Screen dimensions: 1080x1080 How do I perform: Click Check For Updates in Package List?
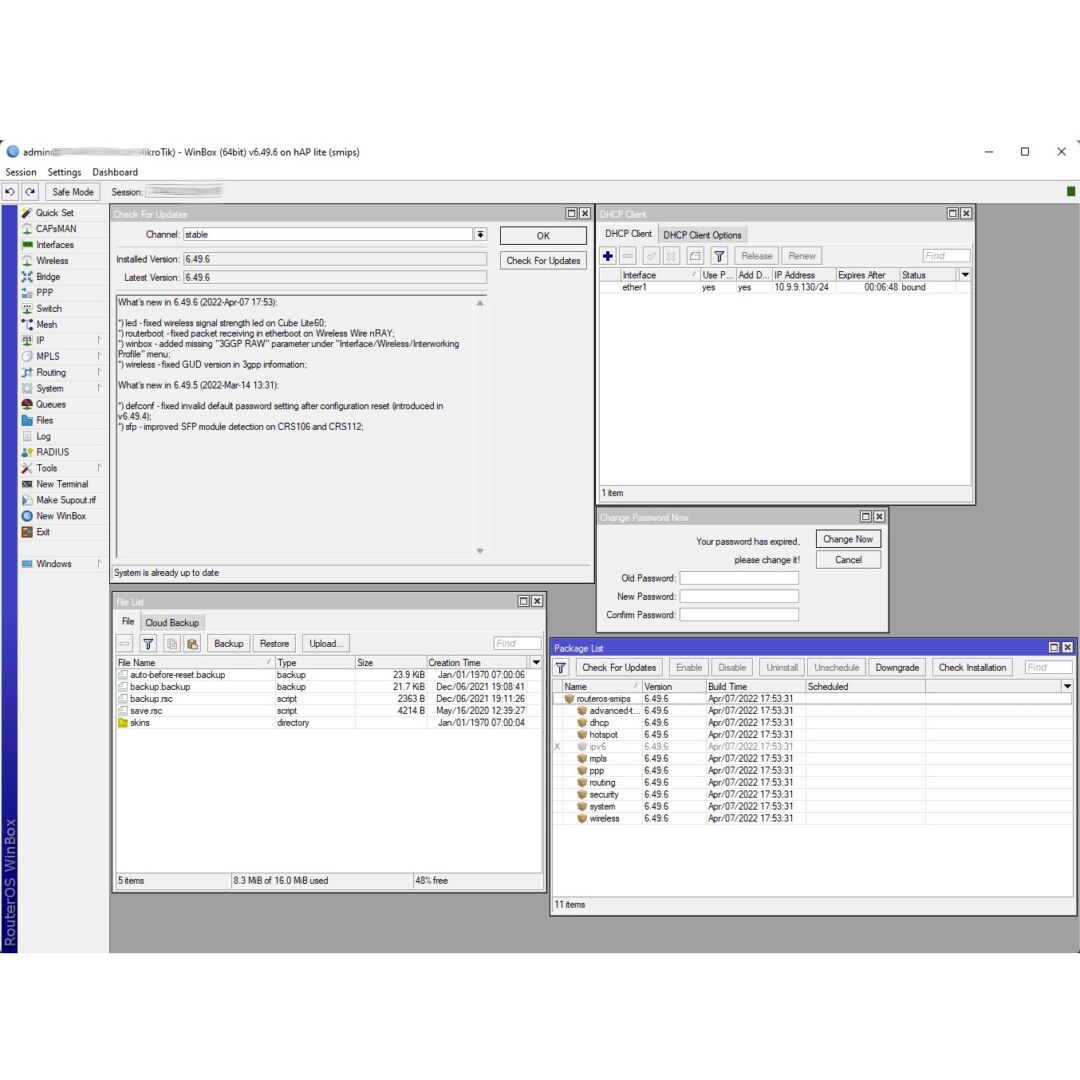click(x=619, y=667)
